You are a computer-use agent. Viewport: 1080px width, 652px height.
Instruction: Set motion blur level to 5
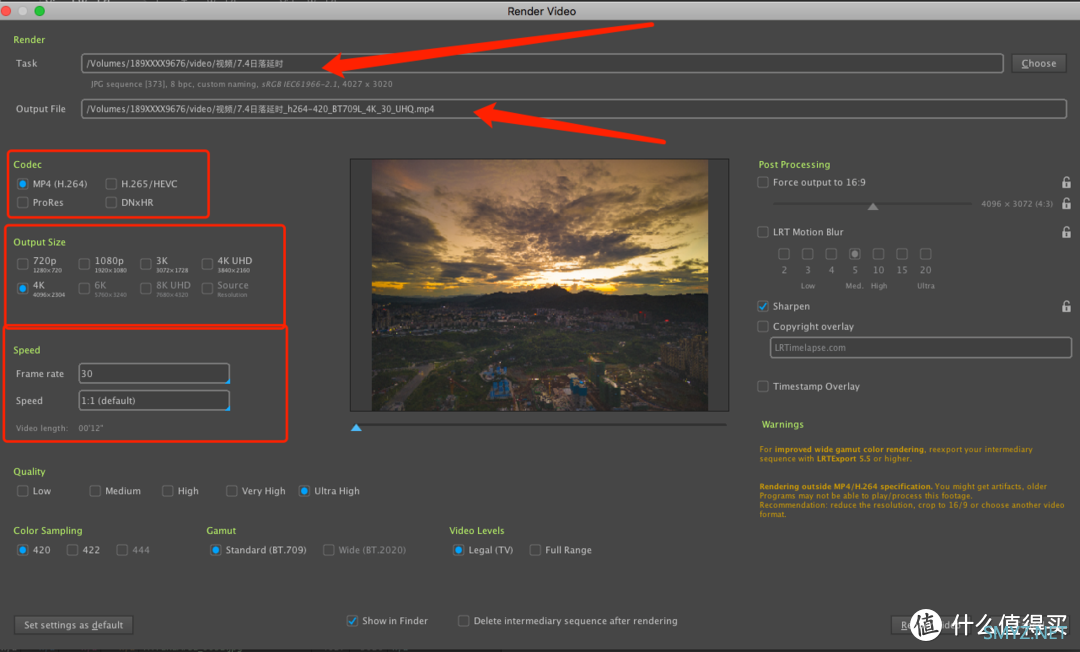coord(855,254)
